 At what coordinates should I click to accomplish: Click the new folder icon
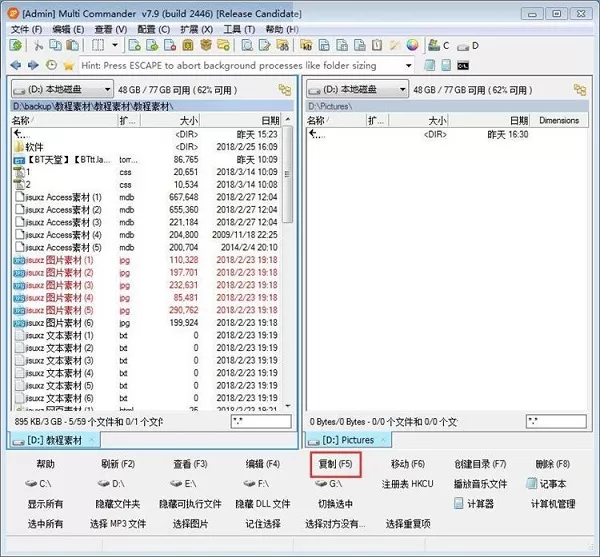coord(223,46)
